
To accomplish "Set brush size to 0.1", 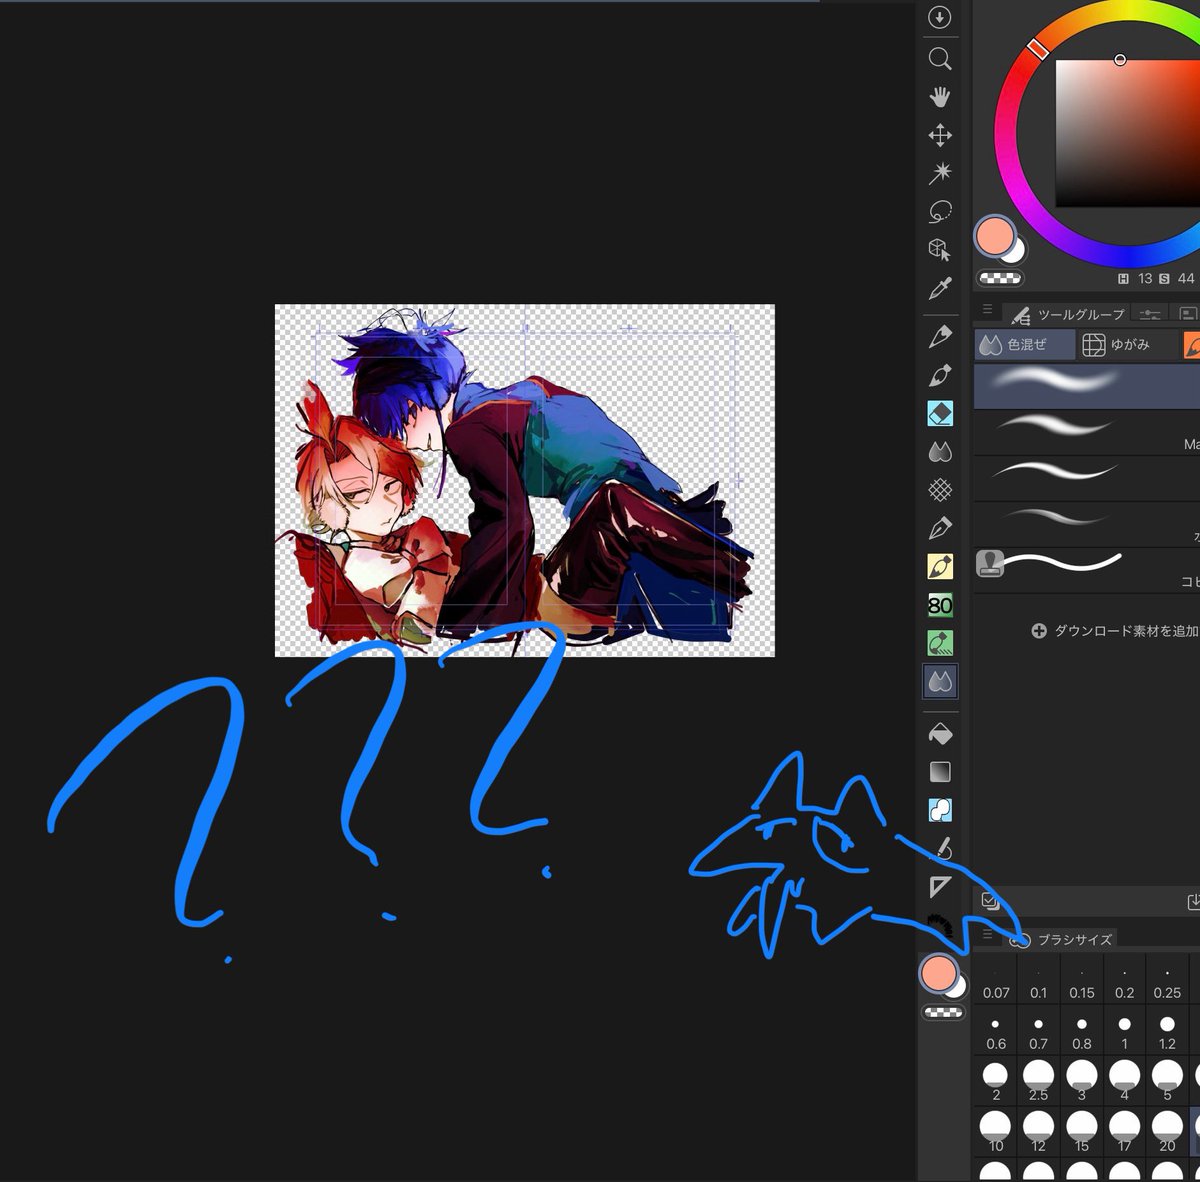I will [1039, 980].
